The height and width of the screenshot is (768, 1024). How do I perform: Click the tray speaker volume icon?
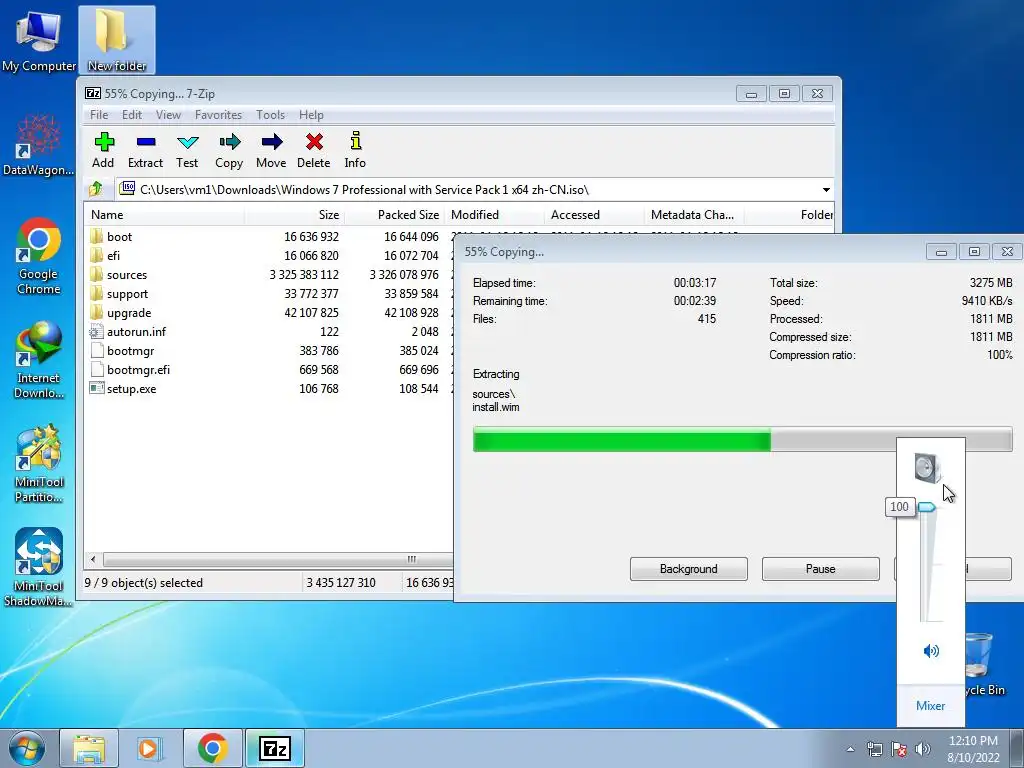point(923,749)
